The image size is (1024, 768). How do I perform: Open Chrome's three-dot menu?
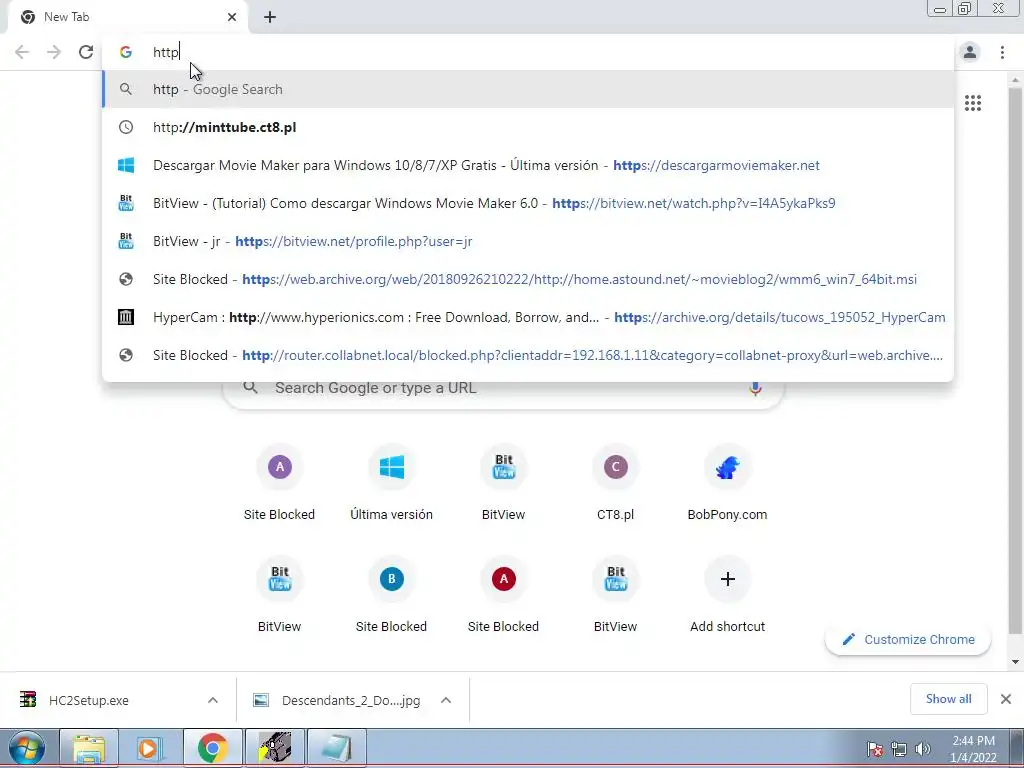click(x=1002, y=52)
